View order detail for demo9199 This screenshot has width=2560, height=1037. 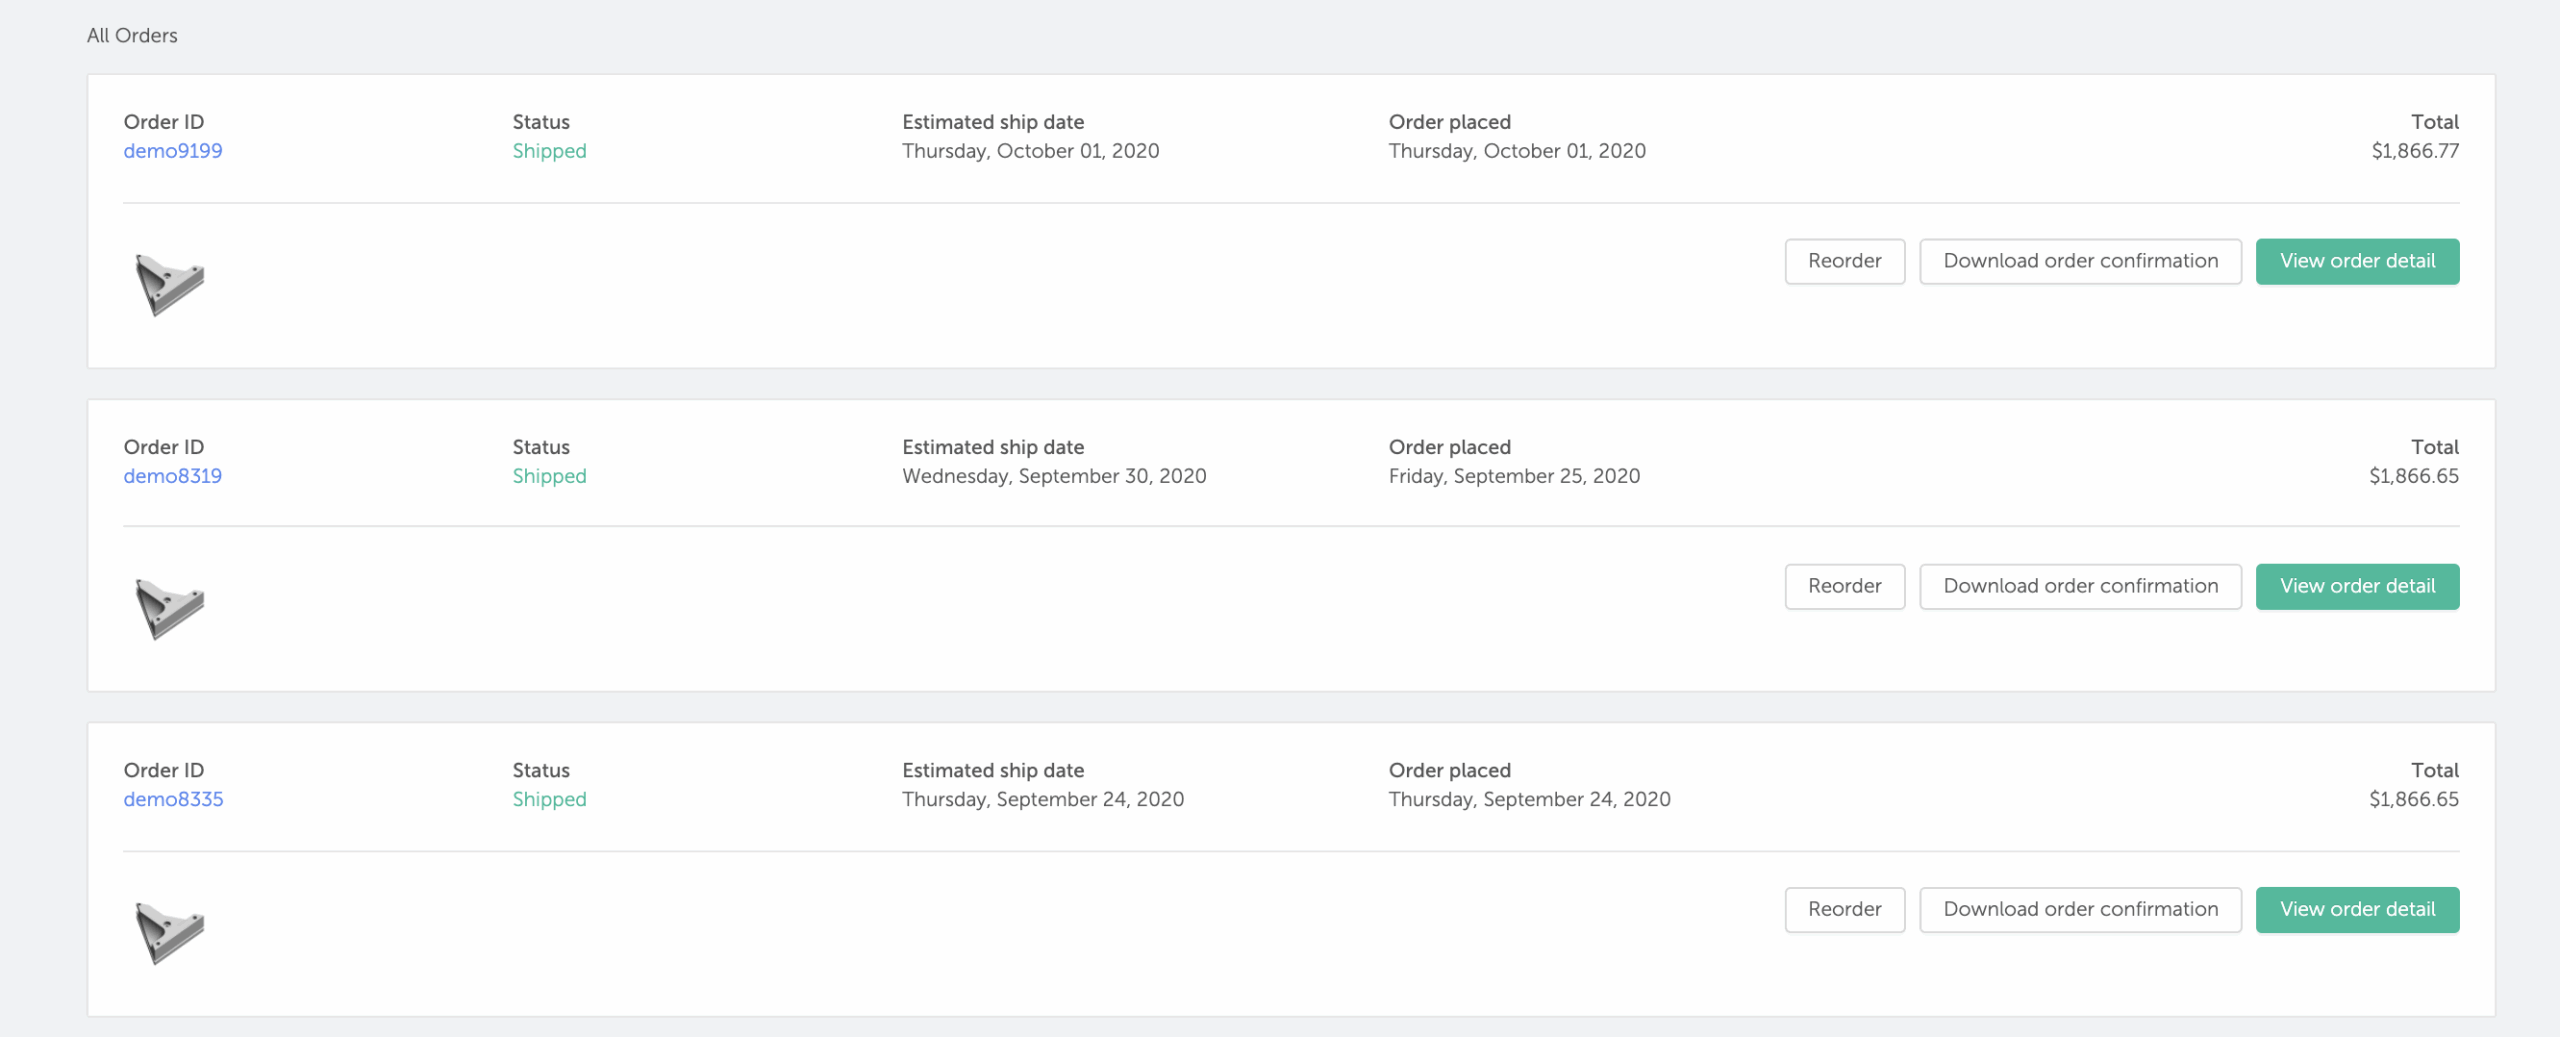[2357, 261]
